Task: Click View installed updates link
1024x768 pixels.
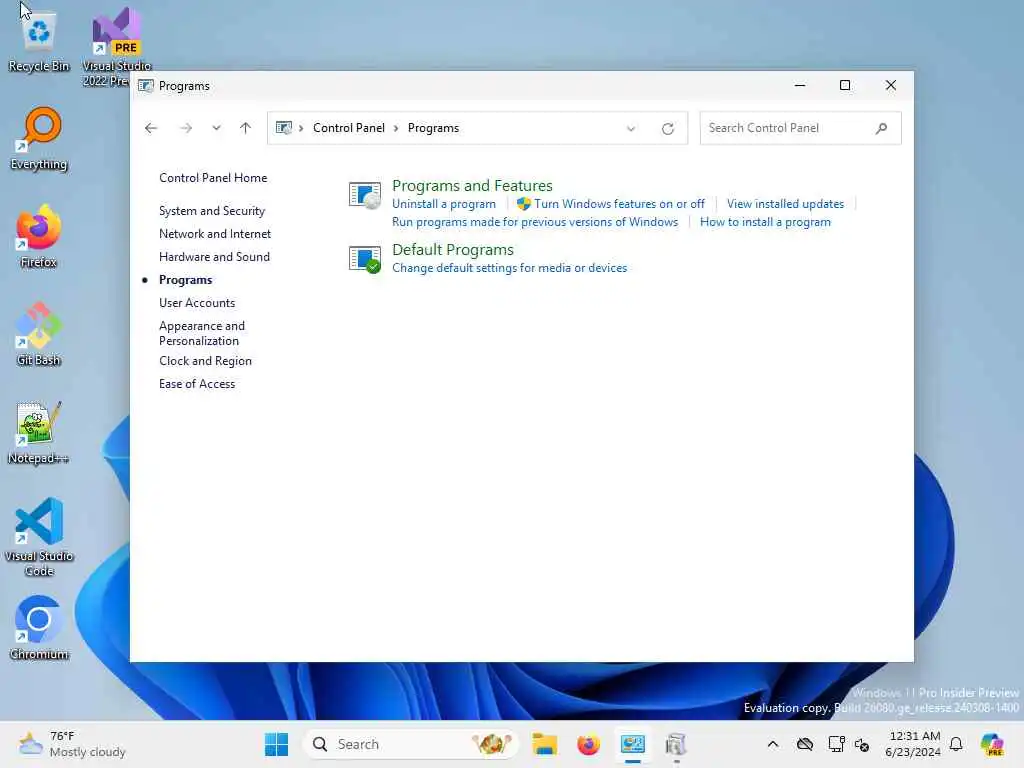Action: coord(785,204)
